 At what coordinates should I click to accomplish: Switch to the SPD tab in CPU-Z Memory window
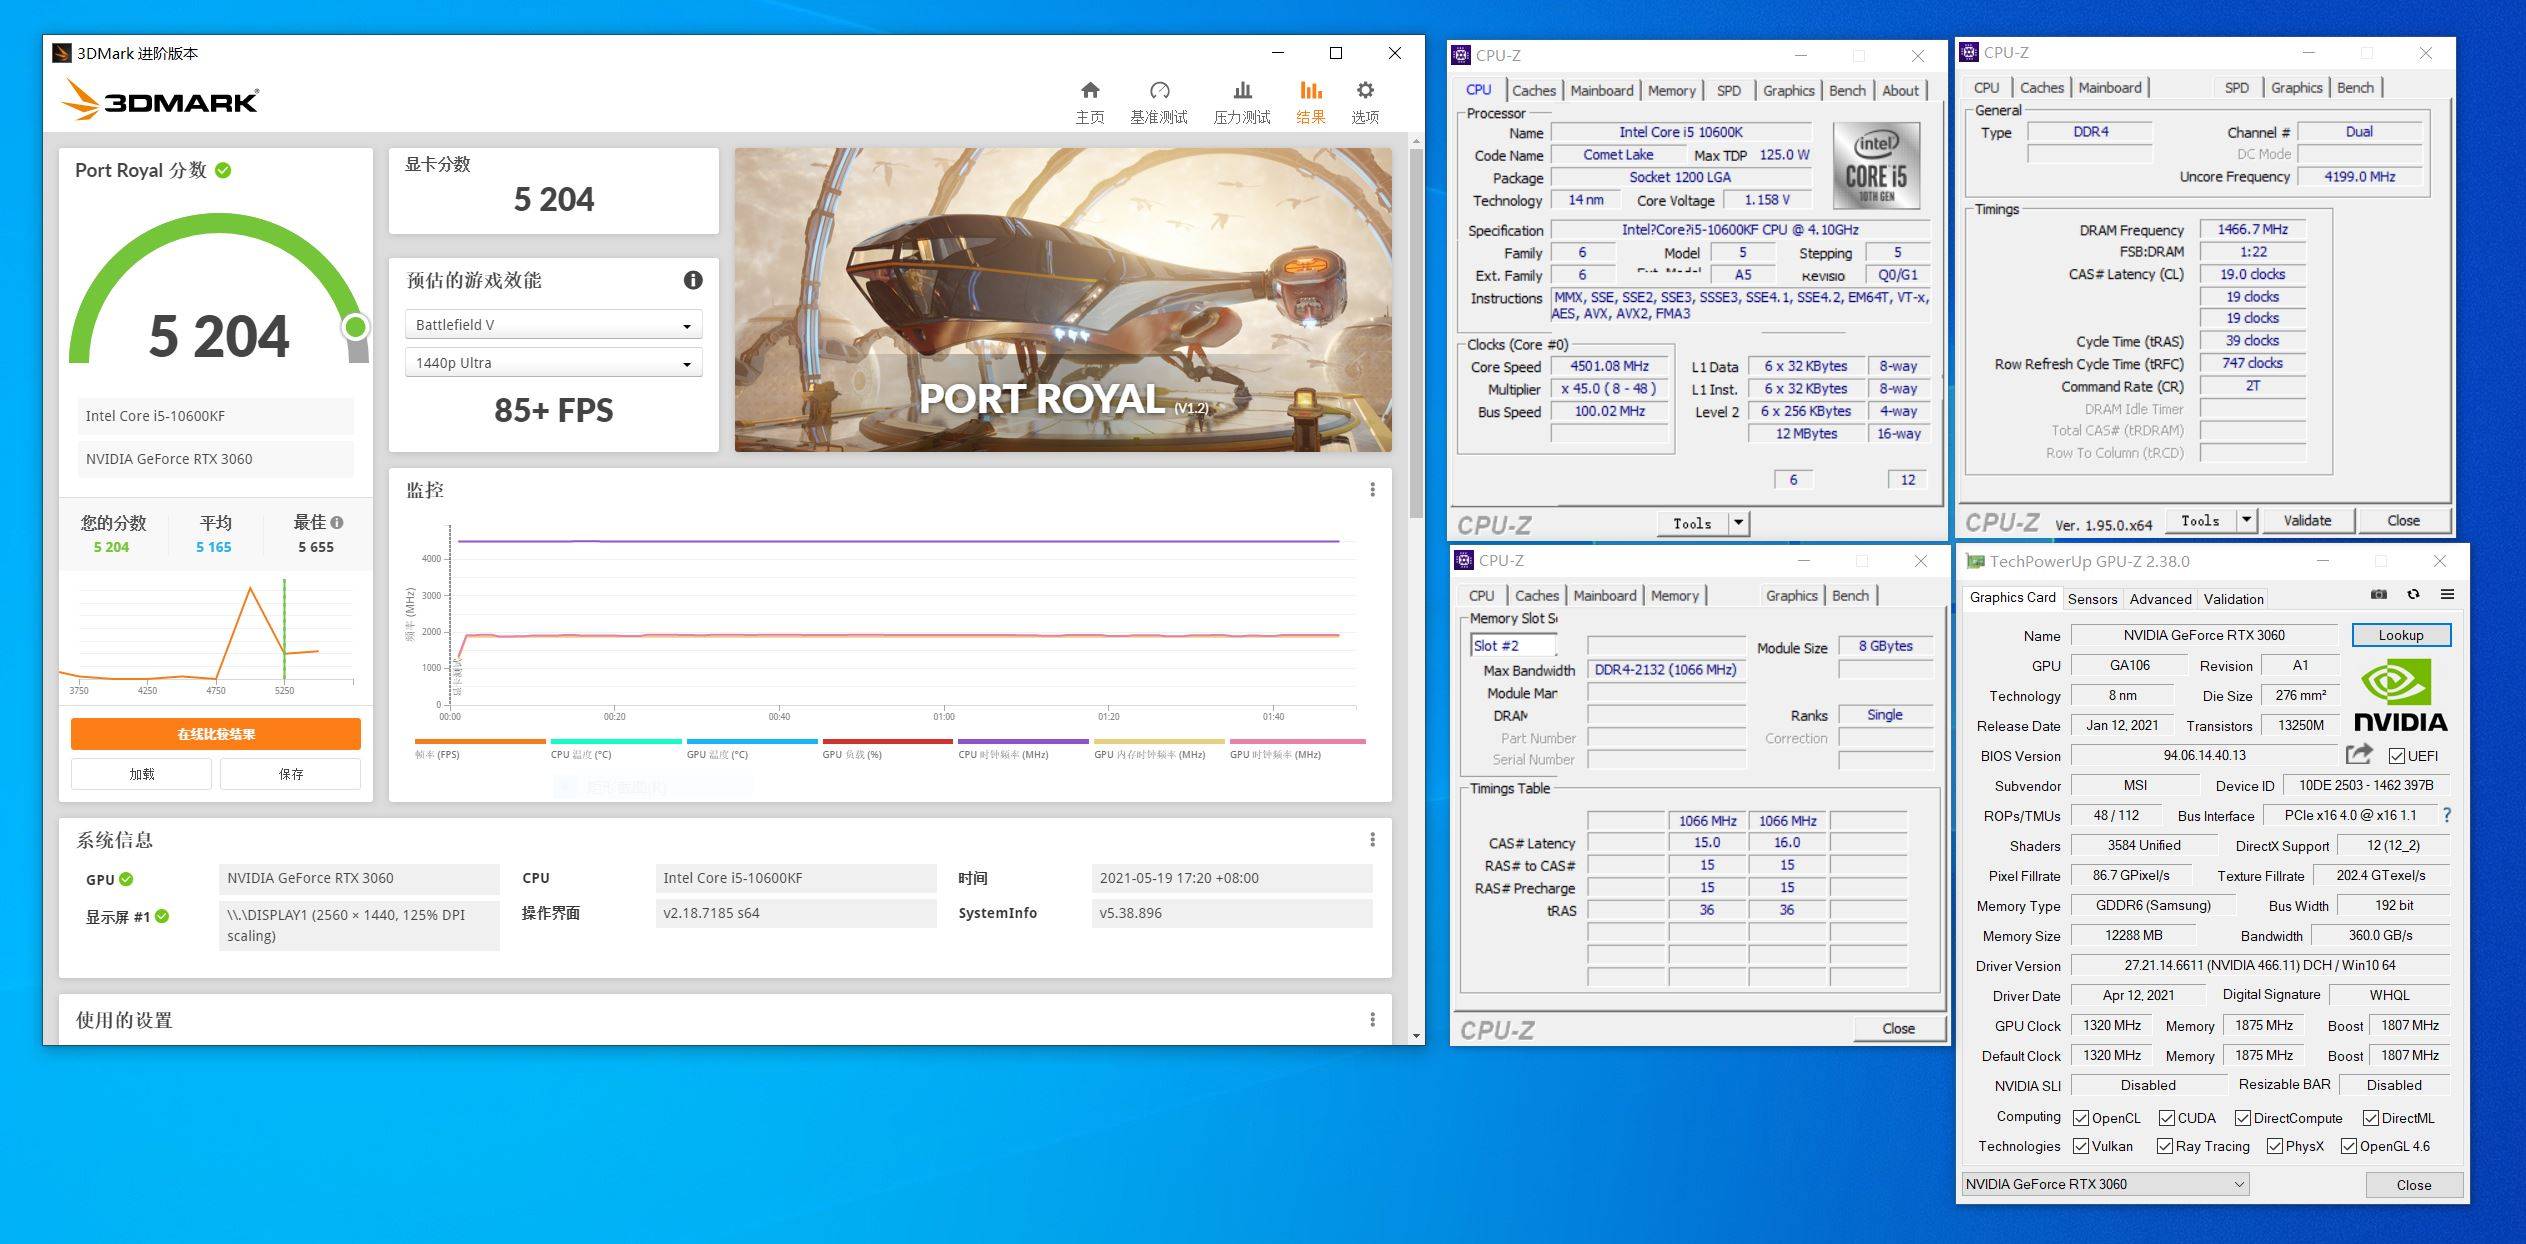[2237, 88]
